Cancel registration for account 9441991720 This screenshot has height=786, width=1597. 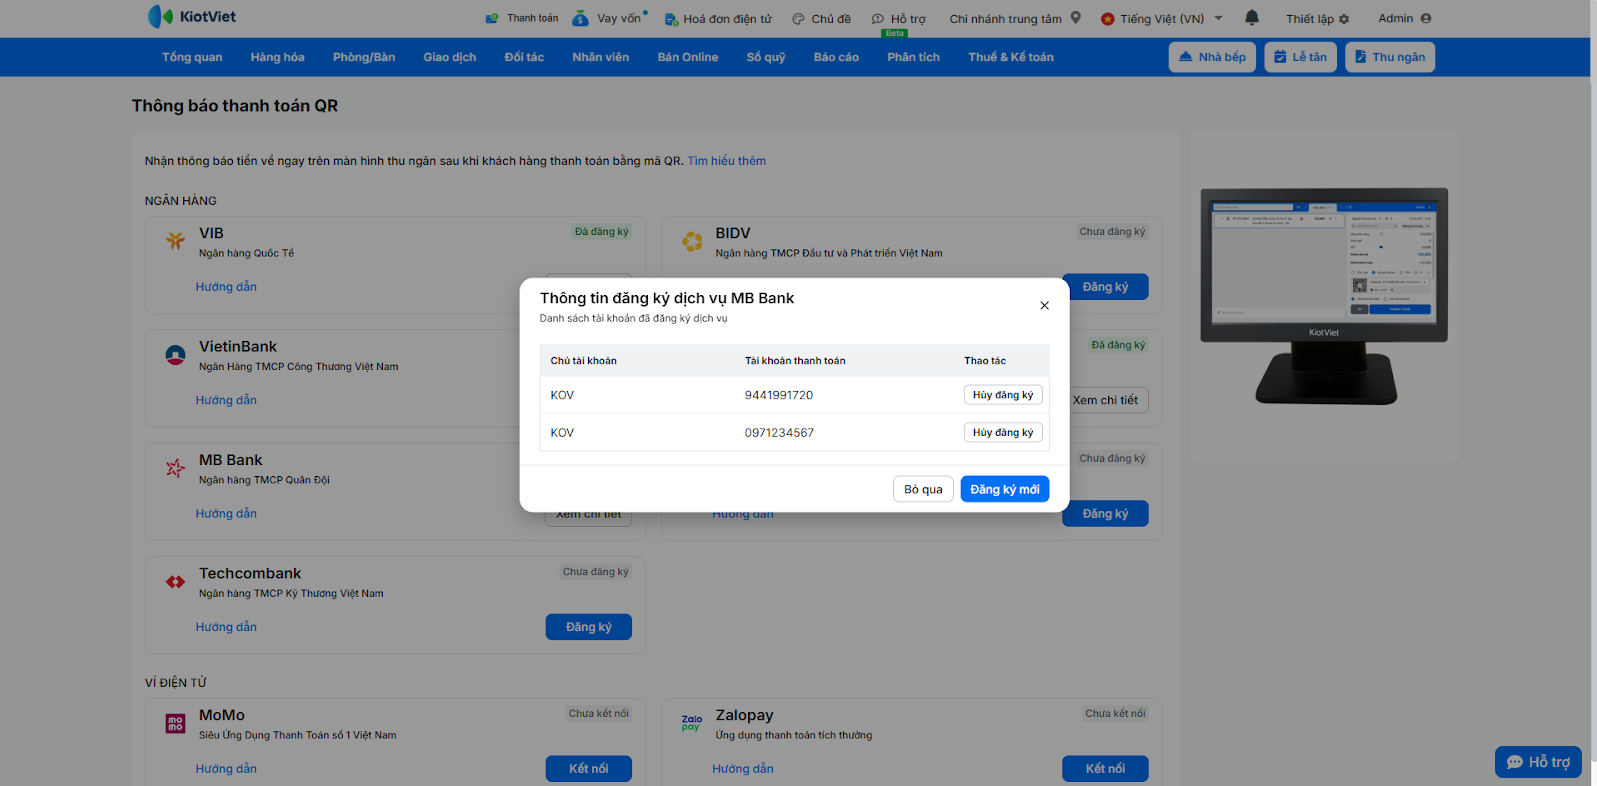[x=1003, y=395]
